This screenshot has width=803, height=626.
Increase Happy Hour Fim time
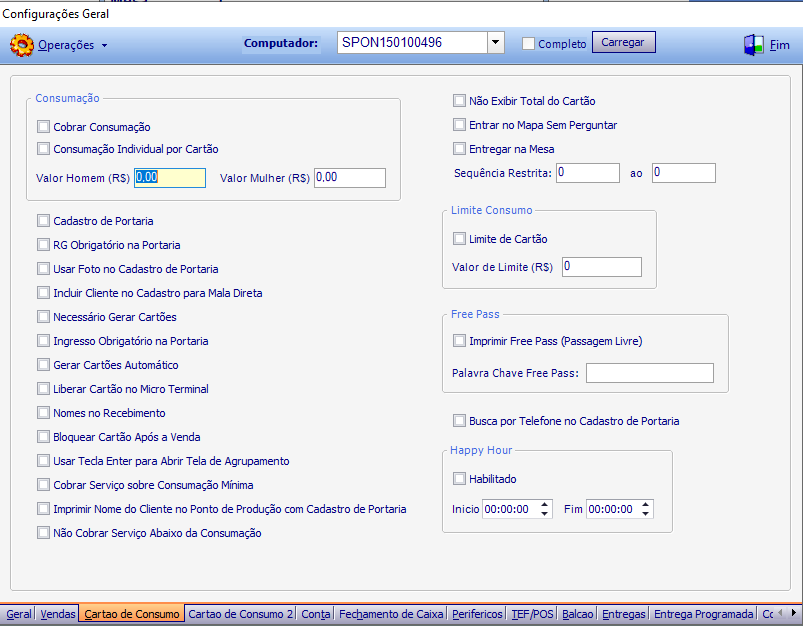[x=646, y=504]
